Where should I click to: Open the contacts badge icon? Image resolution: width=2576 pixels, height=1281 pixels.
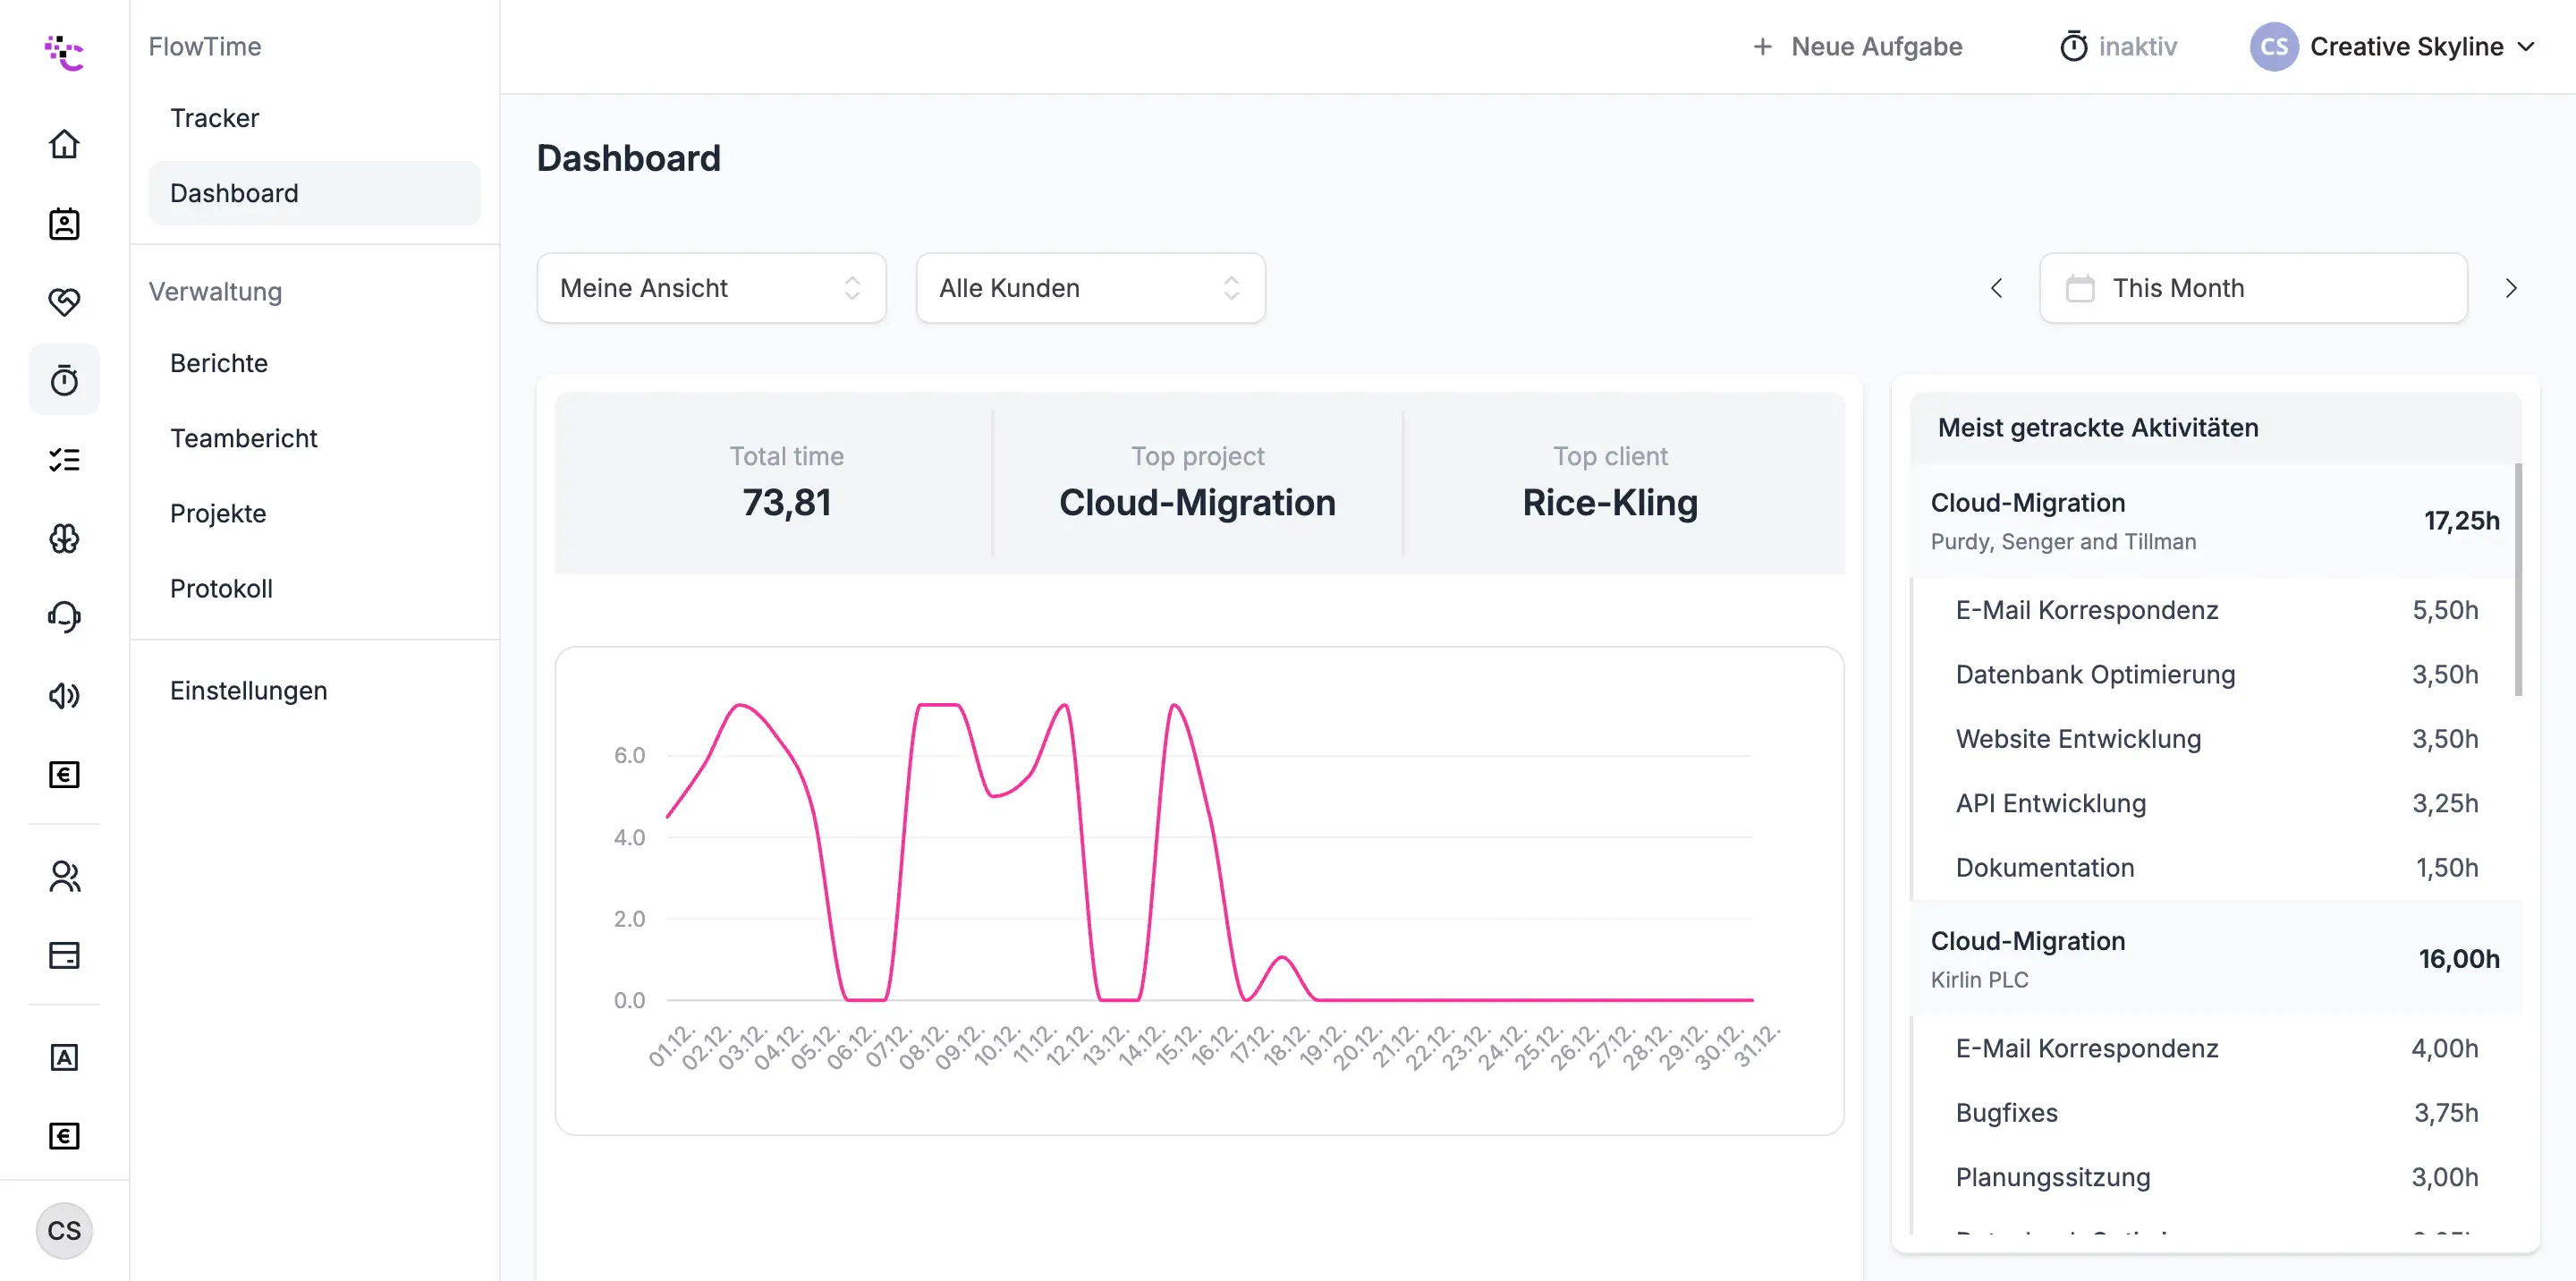click(64, 223)
